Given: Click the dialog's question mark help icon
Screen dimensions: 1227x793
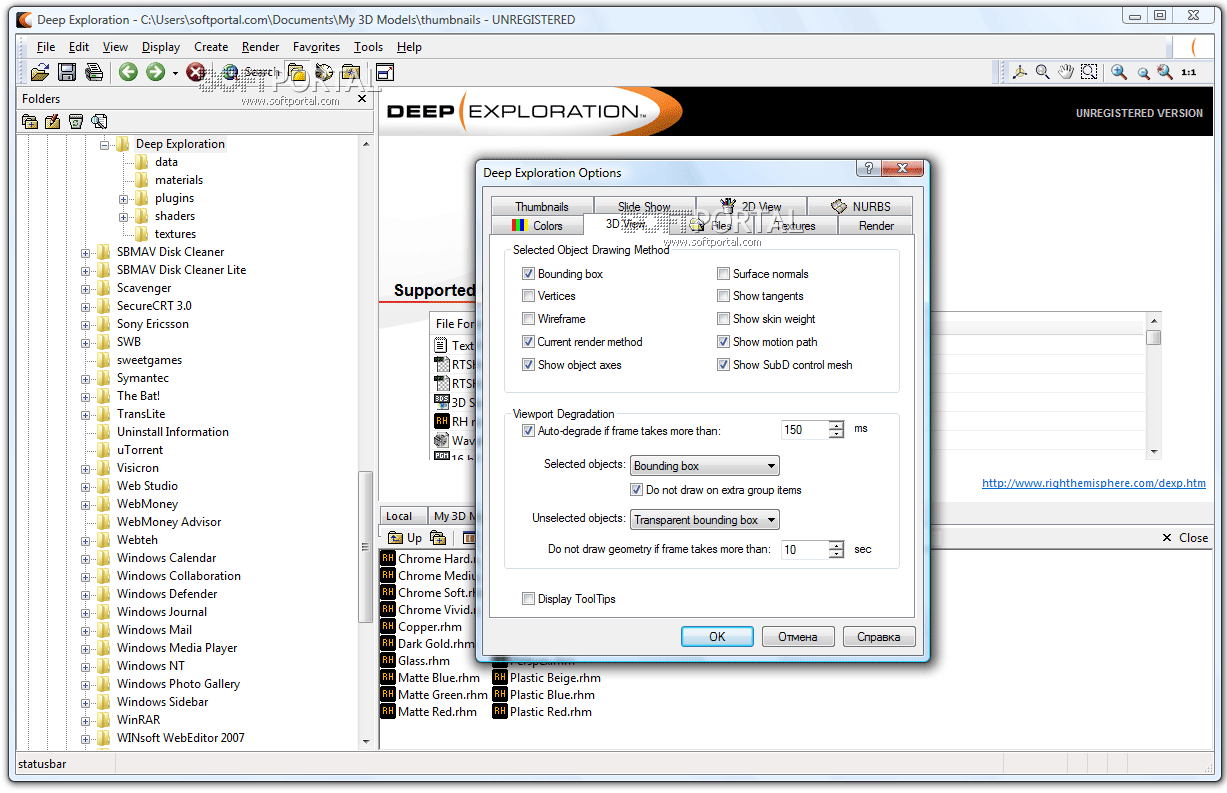Looking at the screenshot, I should click(868, 168).
